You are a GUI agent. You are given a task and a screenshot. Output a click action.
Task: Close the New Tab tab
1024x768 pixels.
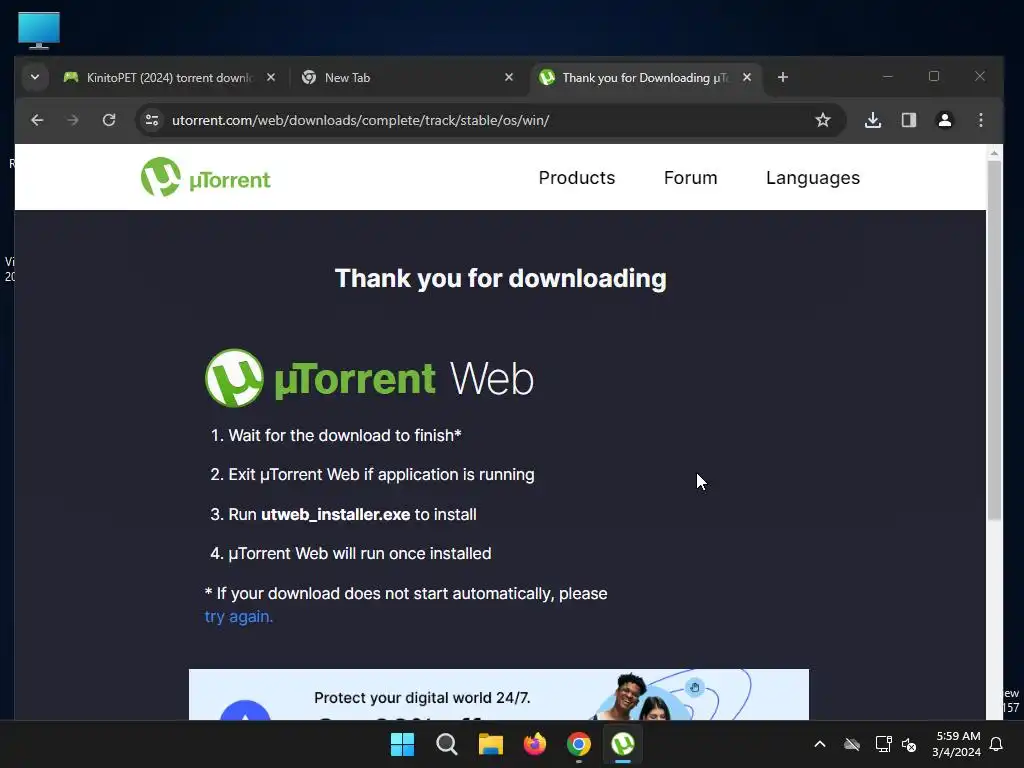click(x=509, y=77)
